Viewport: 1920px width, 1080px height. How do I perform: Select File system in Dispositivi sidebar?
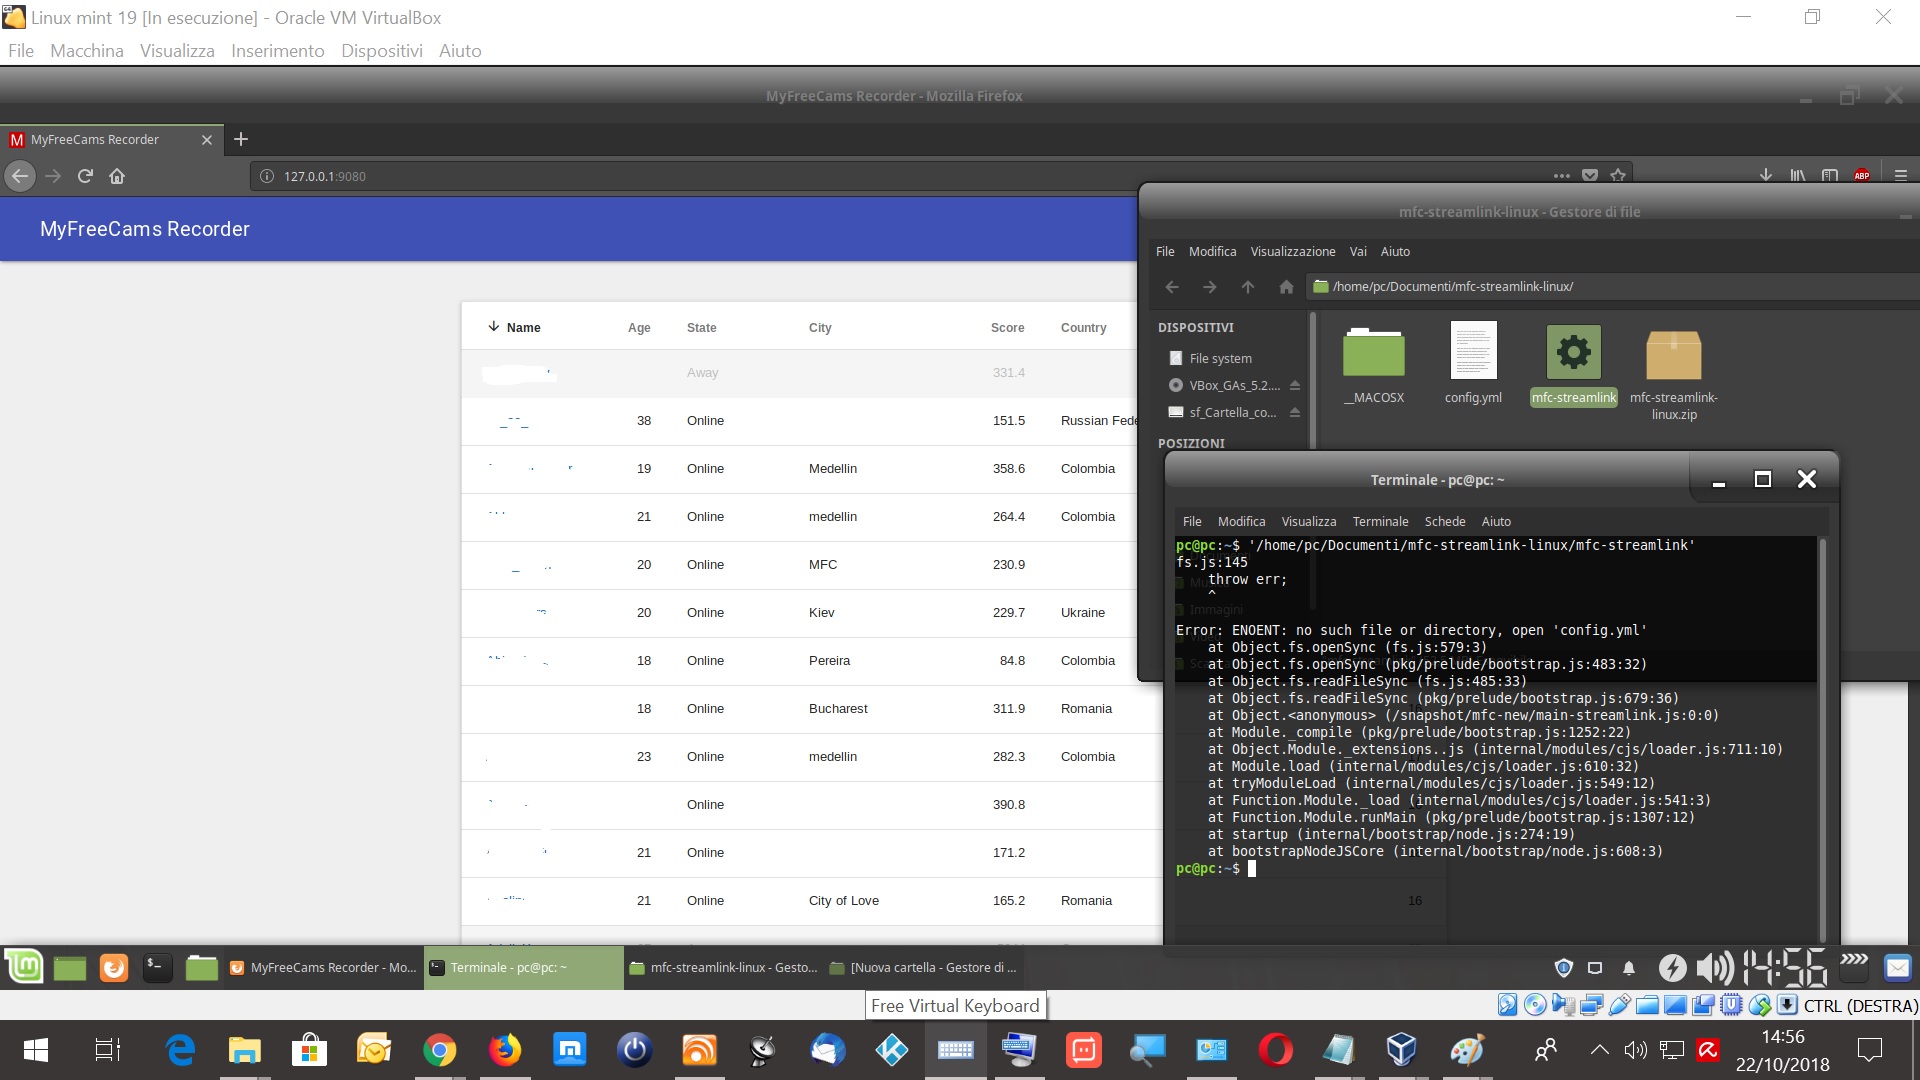[x=1220, y=359]
